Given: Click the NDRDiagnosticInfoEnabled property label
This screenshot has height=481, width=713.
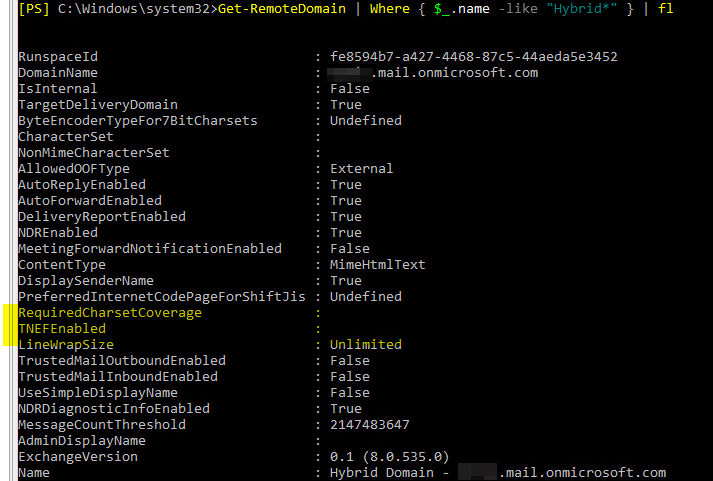Looking at the screenshot, I should (114, 409).
